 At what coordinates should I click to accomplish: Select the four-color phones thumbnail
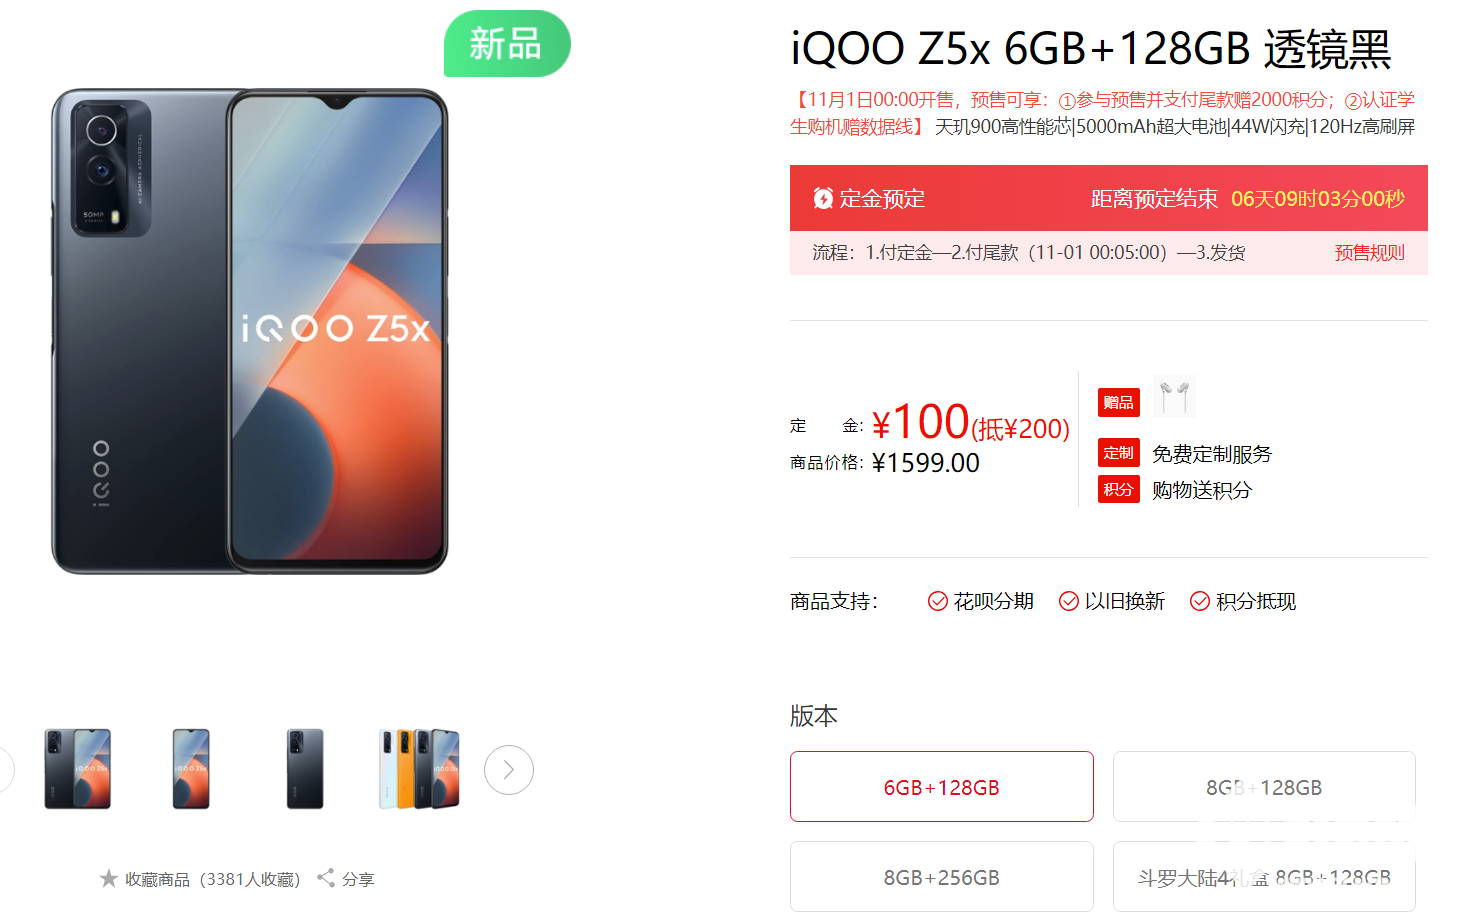tap(419, 769)
